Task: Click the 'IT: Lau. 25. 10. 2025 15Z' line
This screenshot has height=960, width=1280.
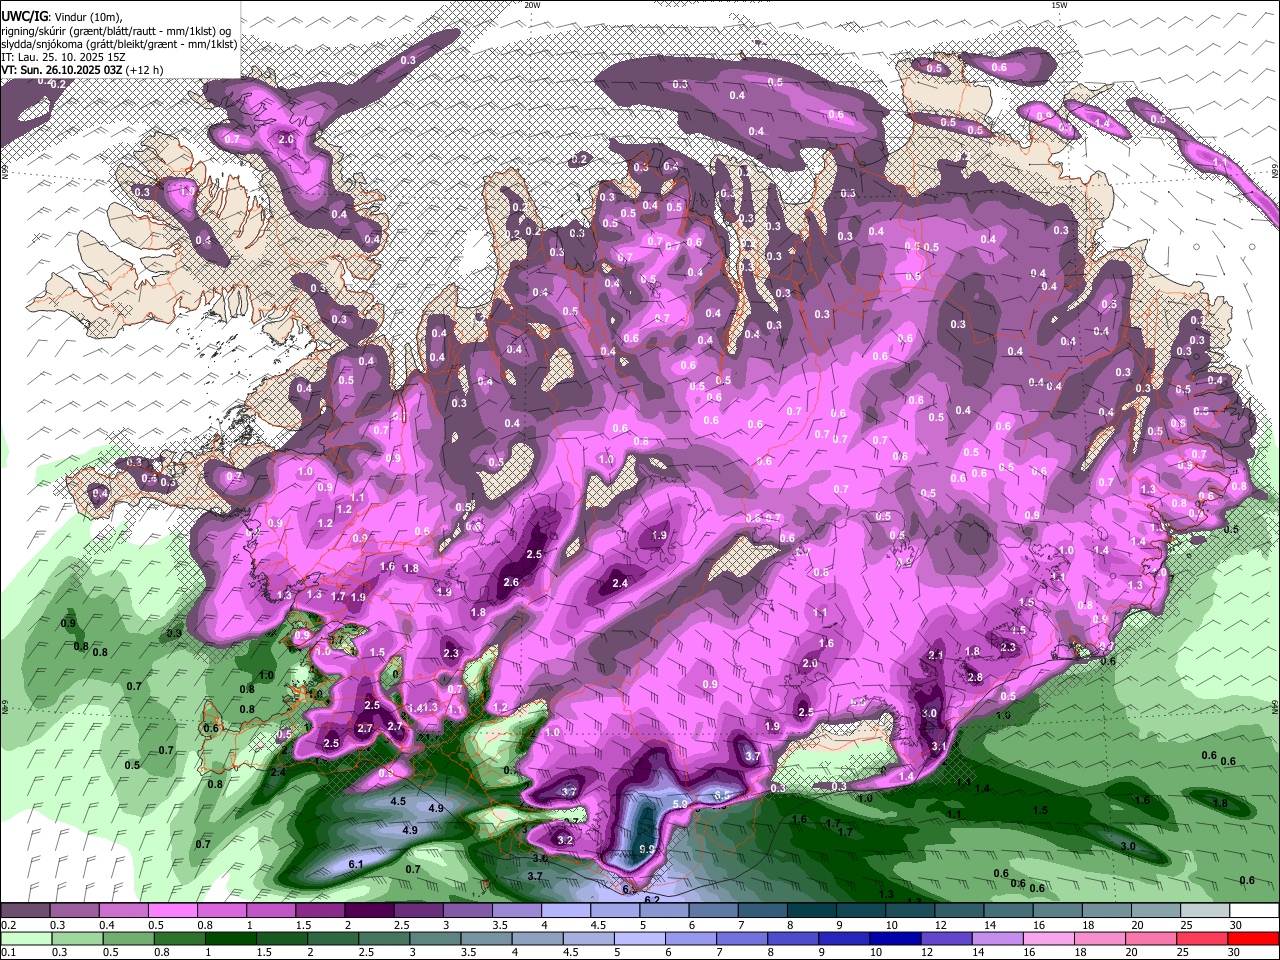Action: [64, 57]
